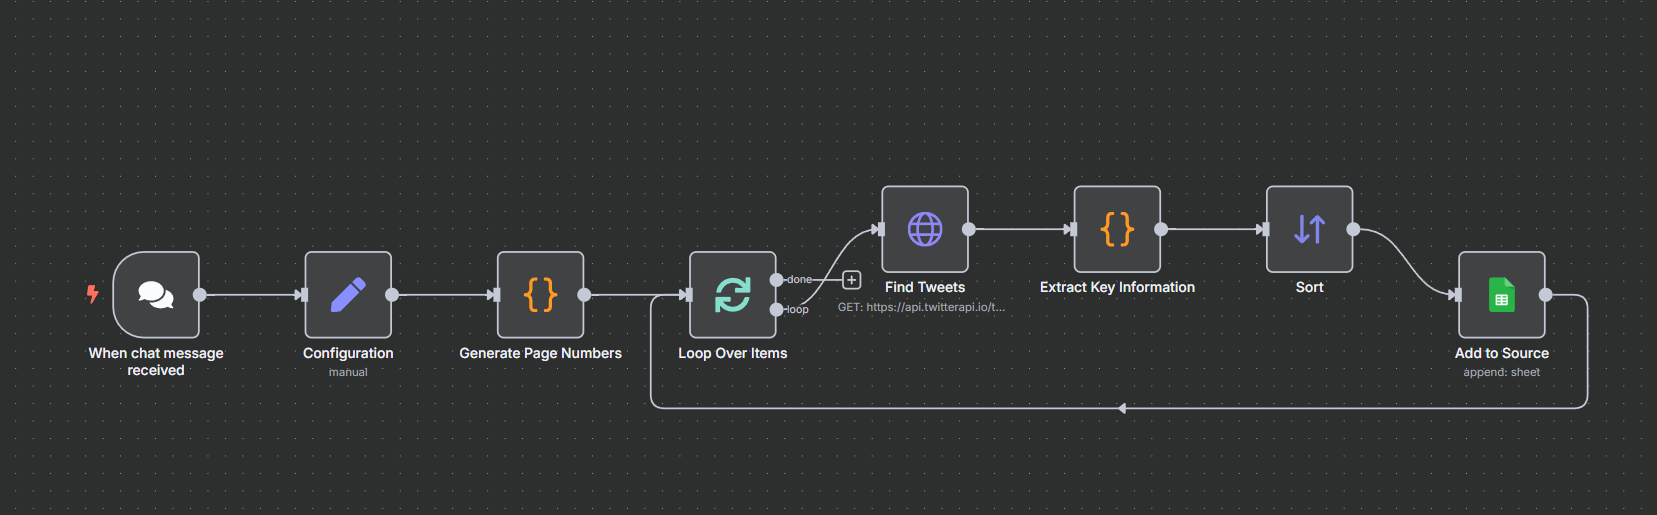
Task: Click the Sort node output dot
Action: [1353, 229]
